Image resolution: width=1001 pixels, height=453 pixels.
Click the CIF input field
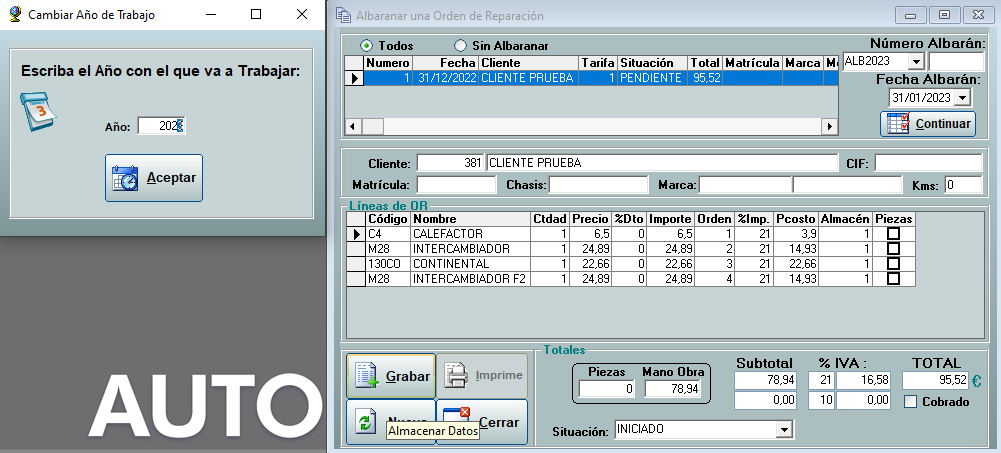928,163
